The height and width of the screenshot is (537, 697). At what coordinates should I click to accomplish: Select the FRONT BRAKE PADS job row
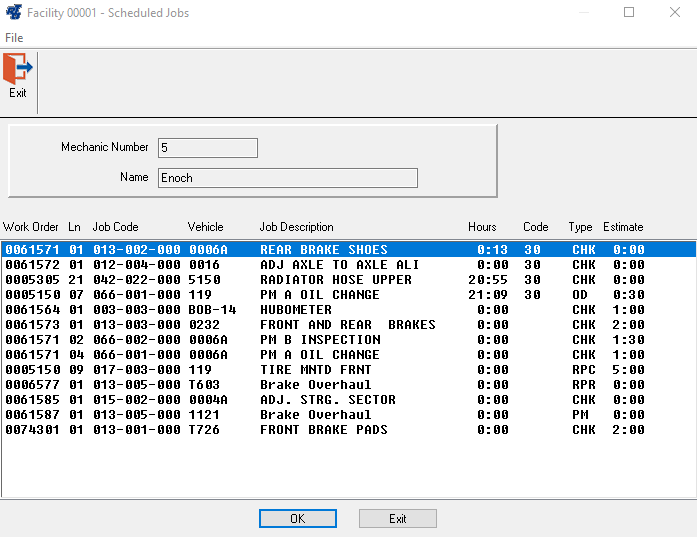[x=323, y=430]
